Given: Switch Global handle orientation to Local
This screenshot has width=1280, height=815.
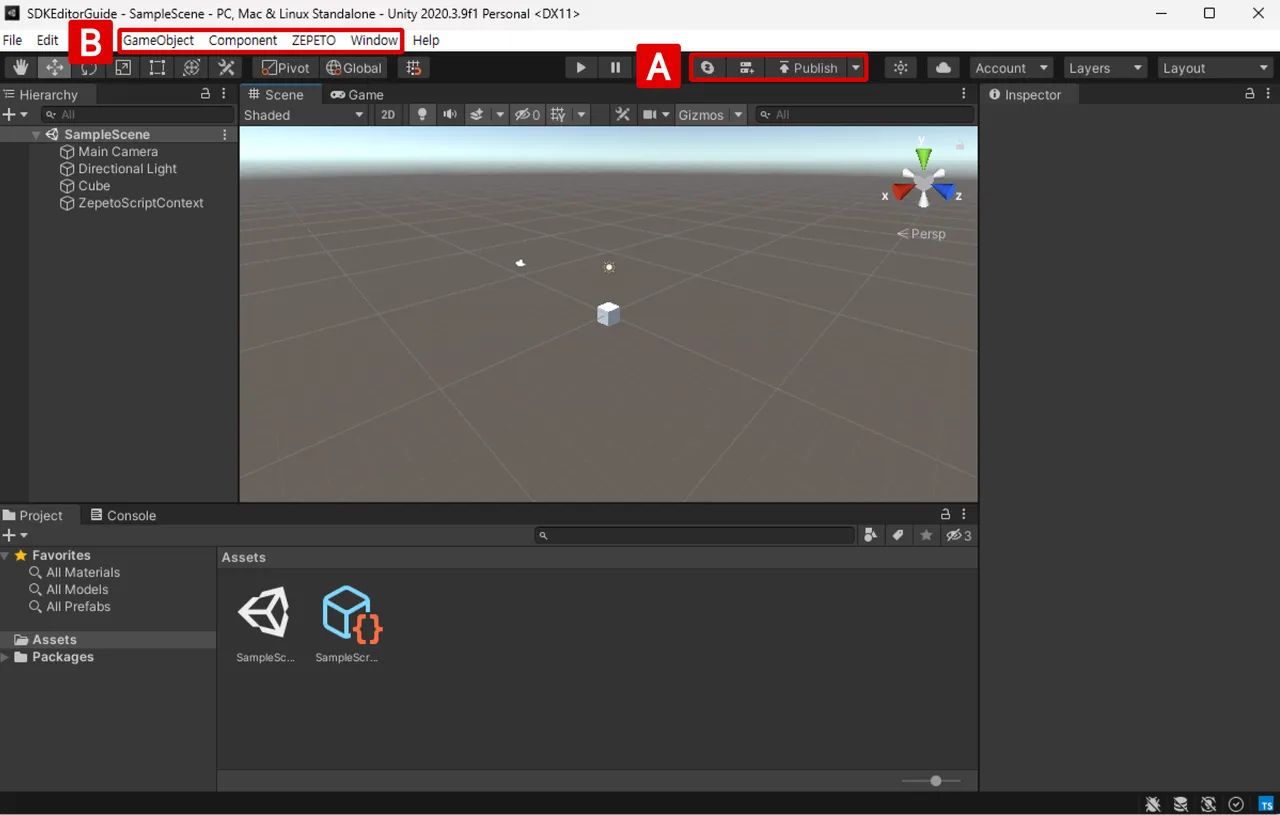Looking at the screenshot, I should coord(353,67).
